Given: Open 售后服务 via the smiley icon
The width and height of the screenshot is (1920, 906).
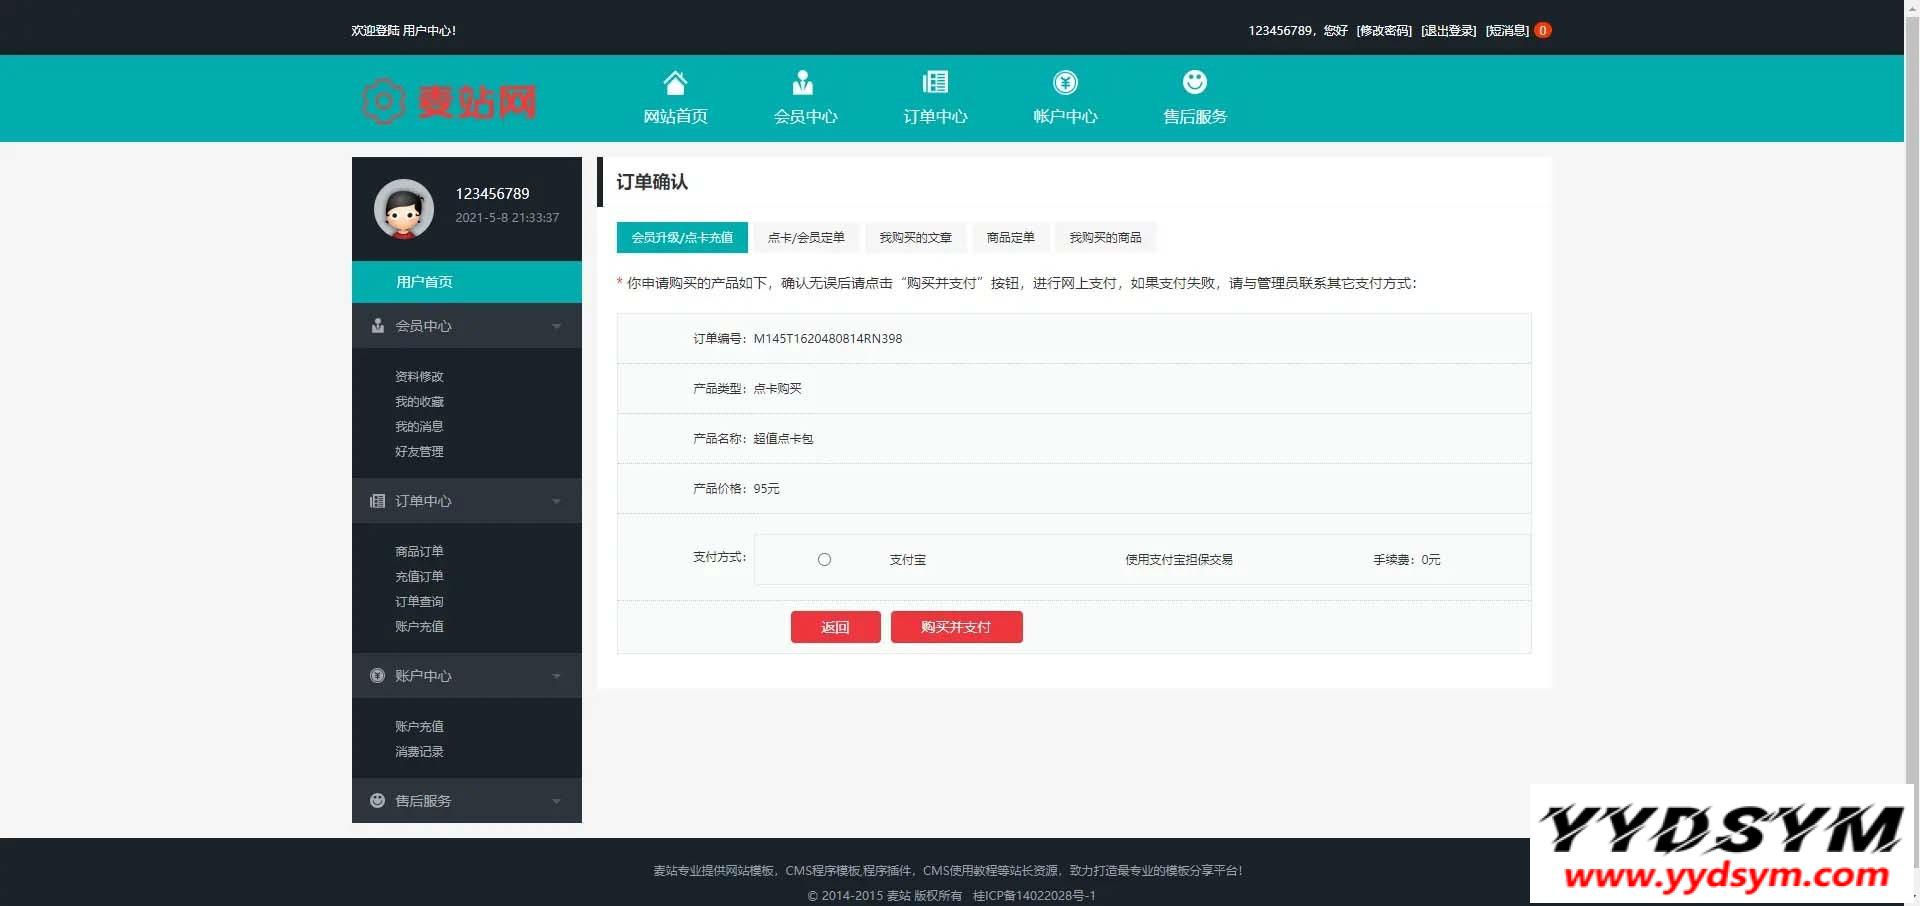Looking at the screenshot, I should pos(1194,82).
